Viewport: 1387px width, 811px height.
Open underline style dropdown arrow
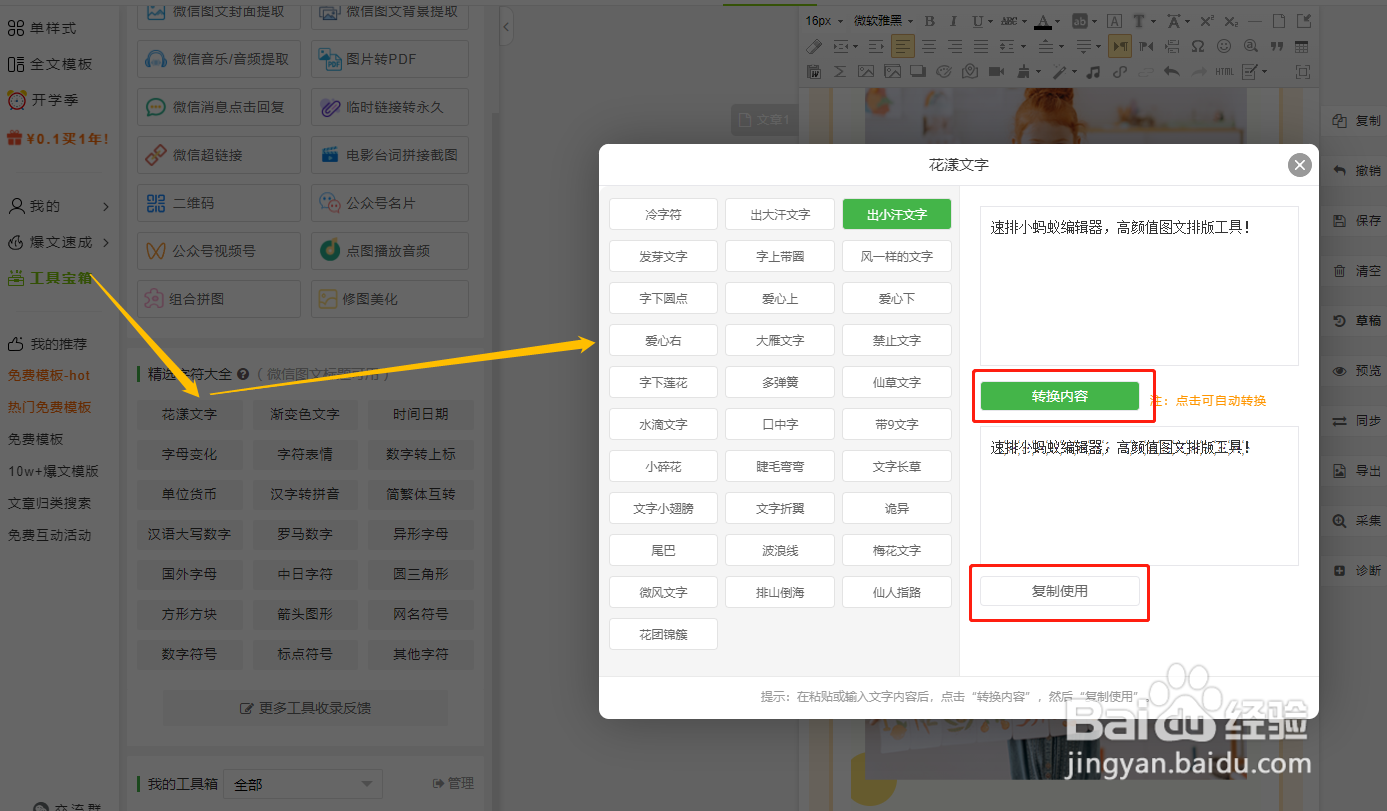pos(990,21)
